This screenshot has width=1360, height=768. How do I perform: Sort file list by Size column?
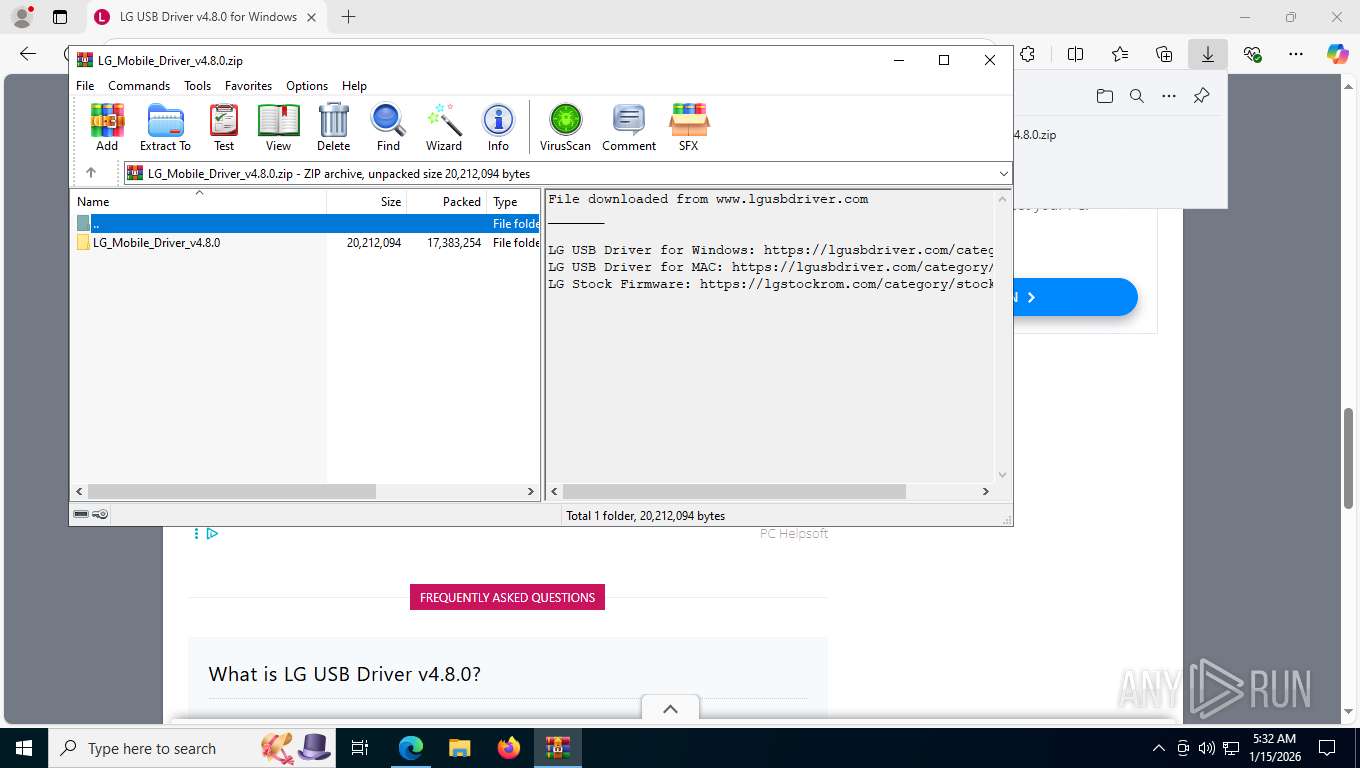pyautogui.click(x=367, y=201)
